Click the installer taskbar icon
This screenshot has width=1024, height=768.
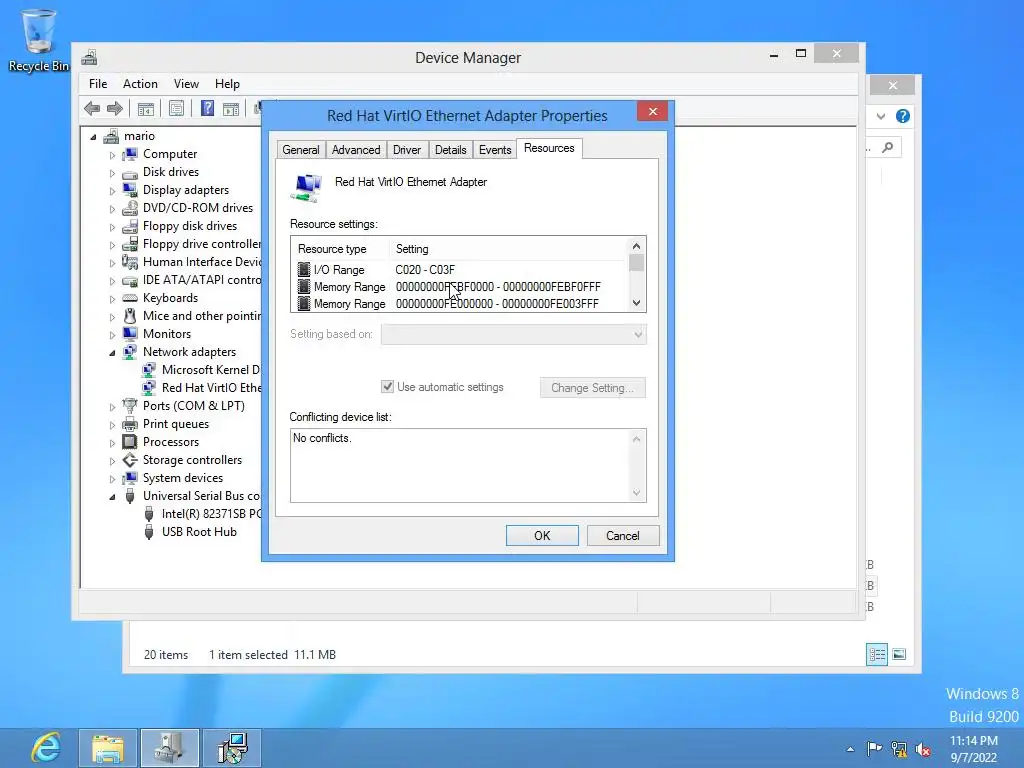[x=232, y=748]
